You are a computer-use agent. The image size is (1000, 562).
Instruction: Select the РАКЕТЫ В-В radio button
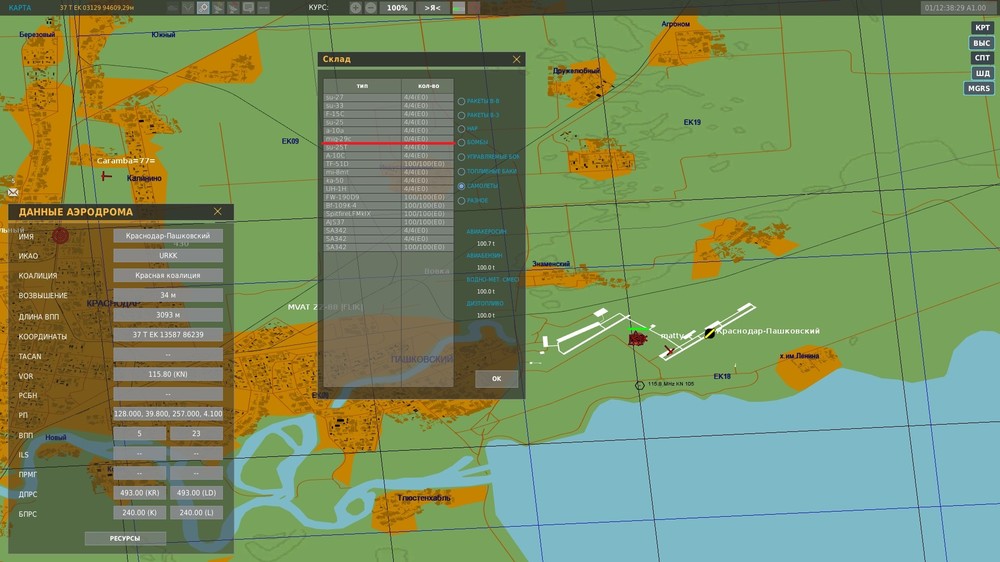(461, 101)
